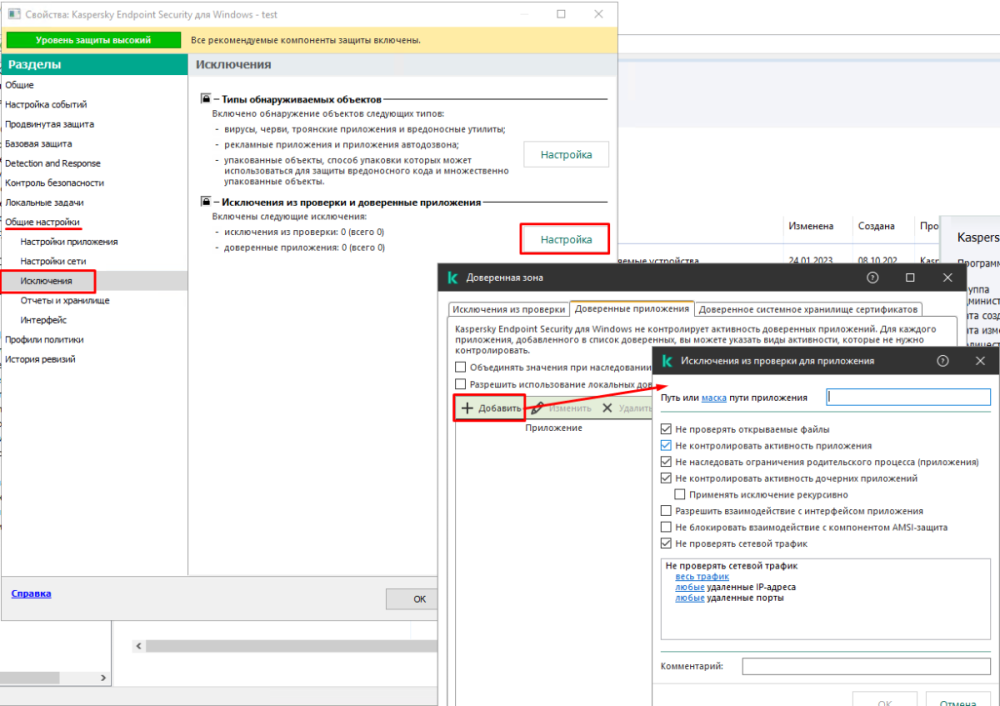Toggle Не проверять сетевой трафик checkbox
The width and height of the screenshot is (1000, 706).
tap(666, 543)
